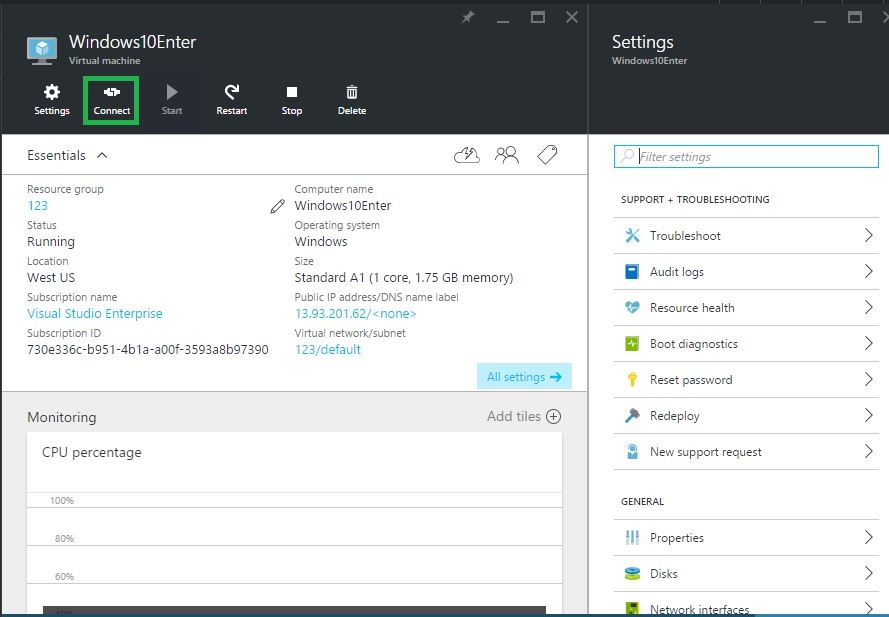Click the All settings button
Screen dimensions: 889x617
click(524, 377)
